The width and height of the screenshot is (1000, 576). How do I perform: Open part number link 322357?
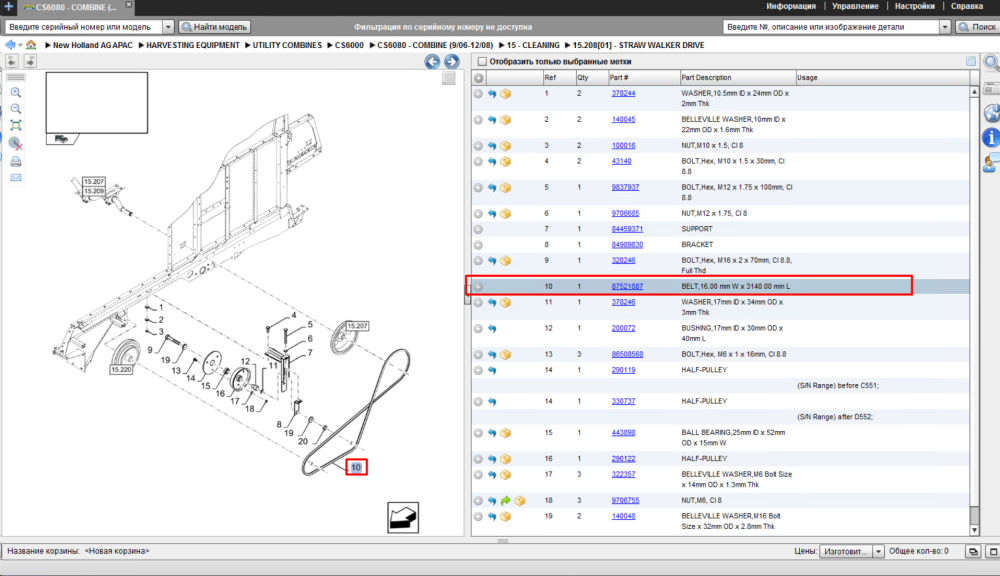[623, 475]
